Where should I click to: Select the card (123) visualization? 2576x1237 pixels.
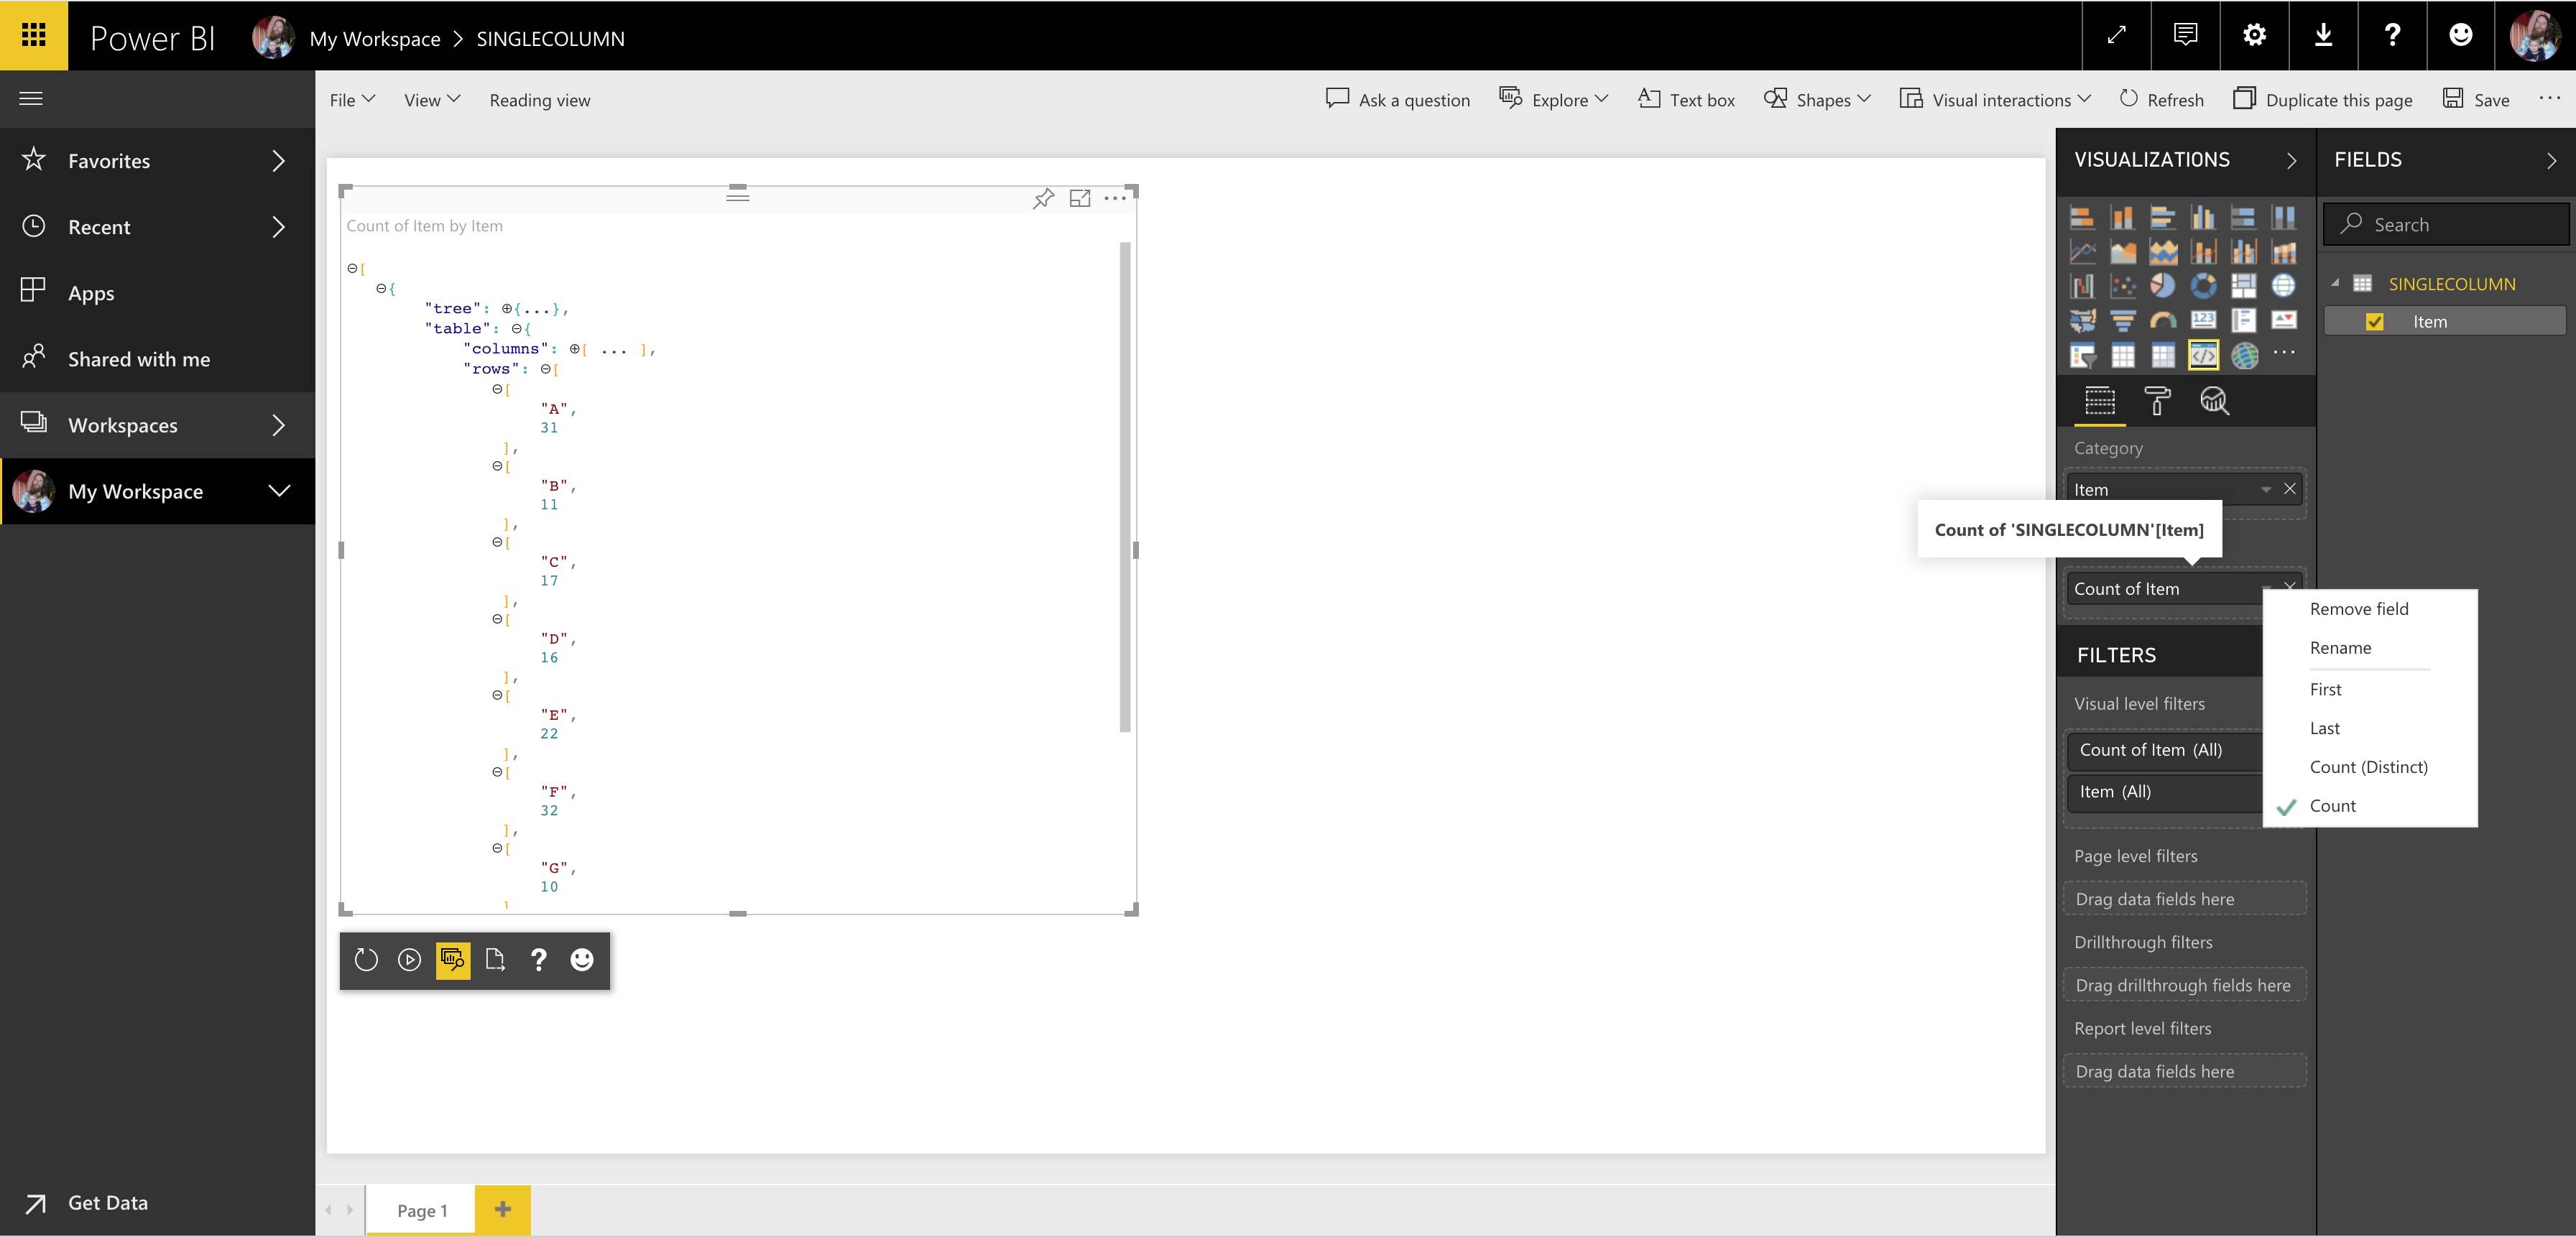tap(2203, 320)
